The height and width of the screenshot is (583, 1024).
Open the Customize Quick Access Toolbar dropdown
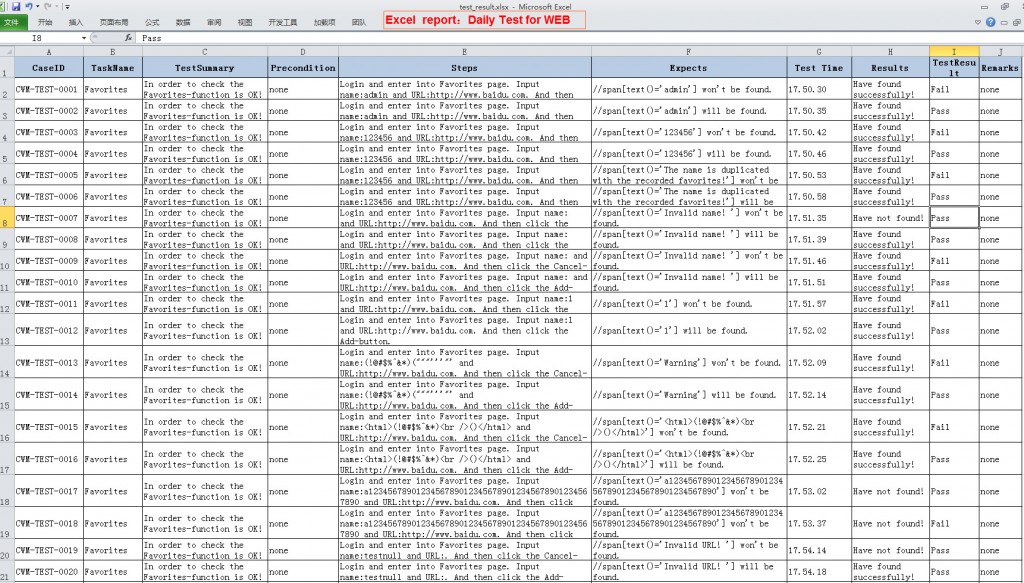(x=66, y=7)
